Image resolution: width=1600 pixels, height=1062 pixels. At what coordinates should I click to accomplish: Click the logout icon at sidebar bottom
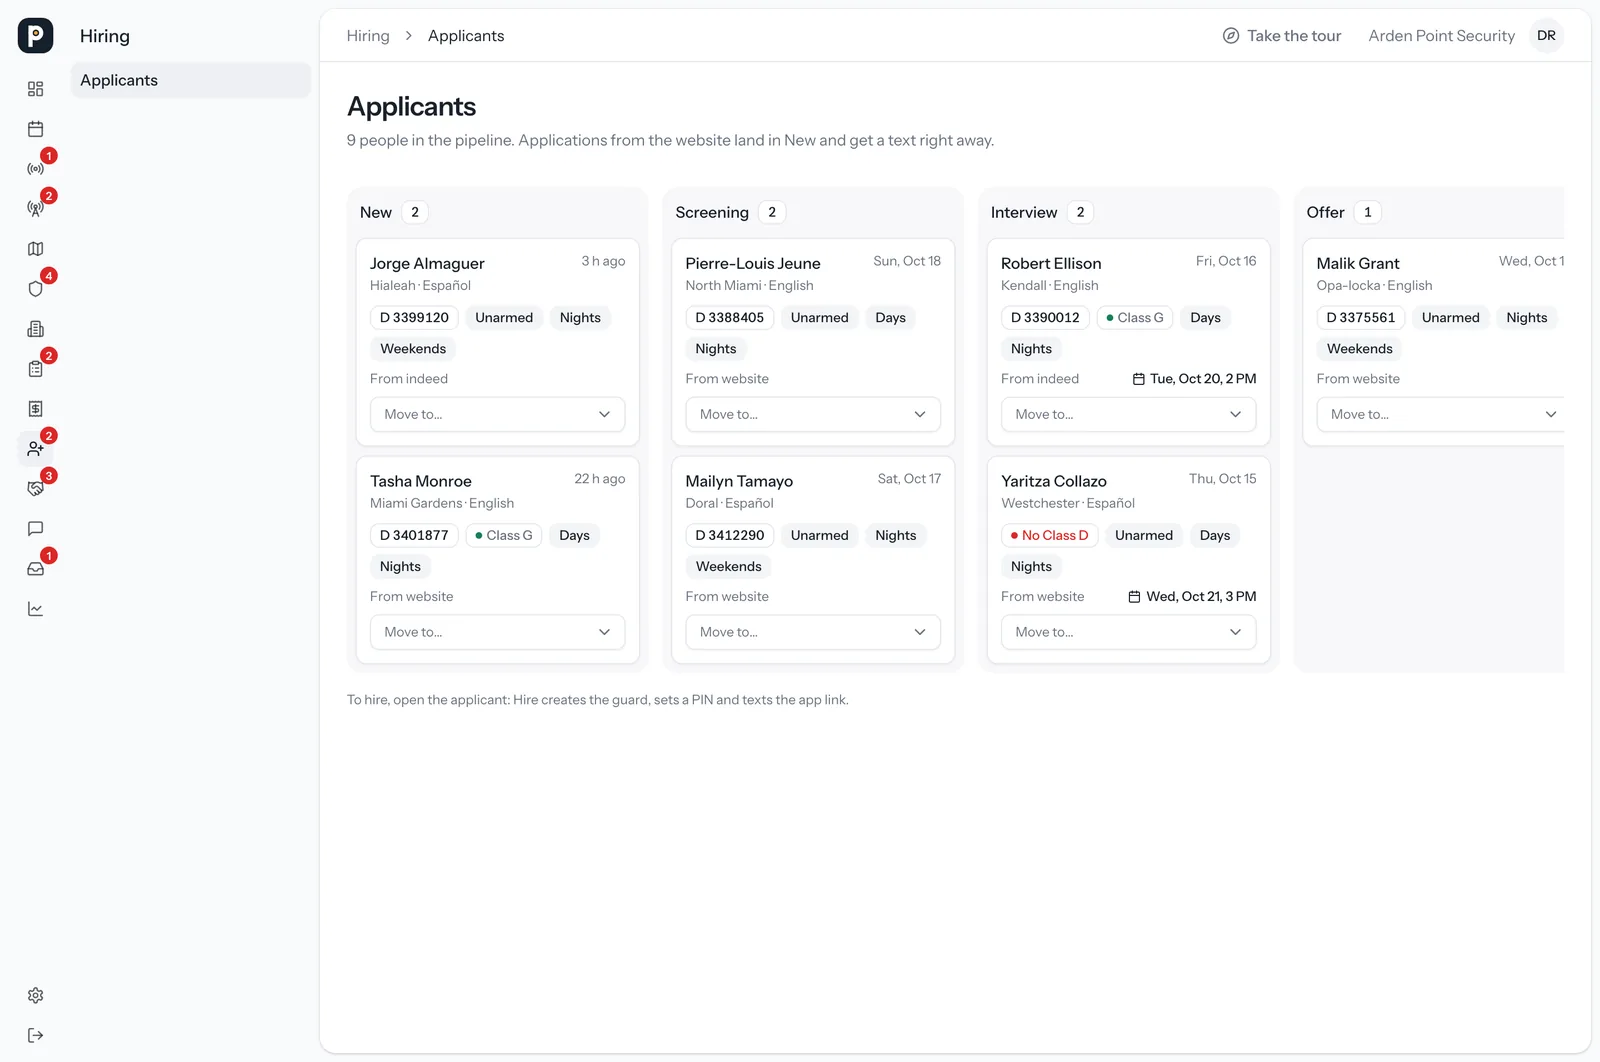(36, 1035)
